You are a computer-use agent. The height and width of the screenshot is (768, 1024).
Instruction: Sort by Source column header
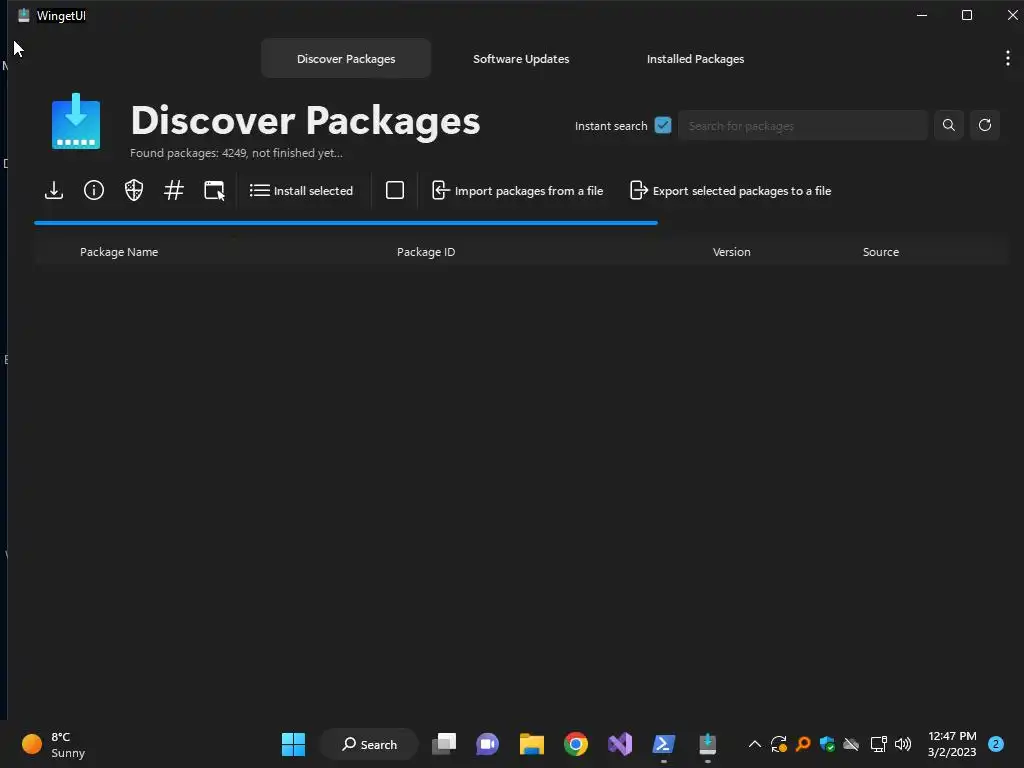[880, 252]
